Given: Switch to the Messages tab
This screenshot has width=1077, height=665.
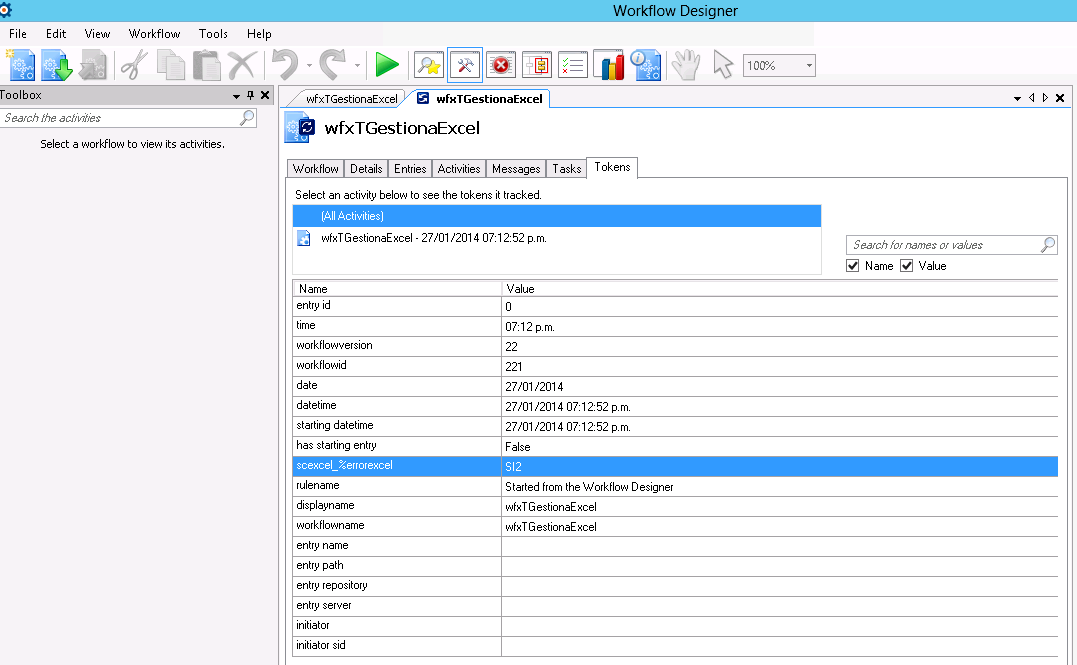Looking at the screenshot, I should 516,169.
